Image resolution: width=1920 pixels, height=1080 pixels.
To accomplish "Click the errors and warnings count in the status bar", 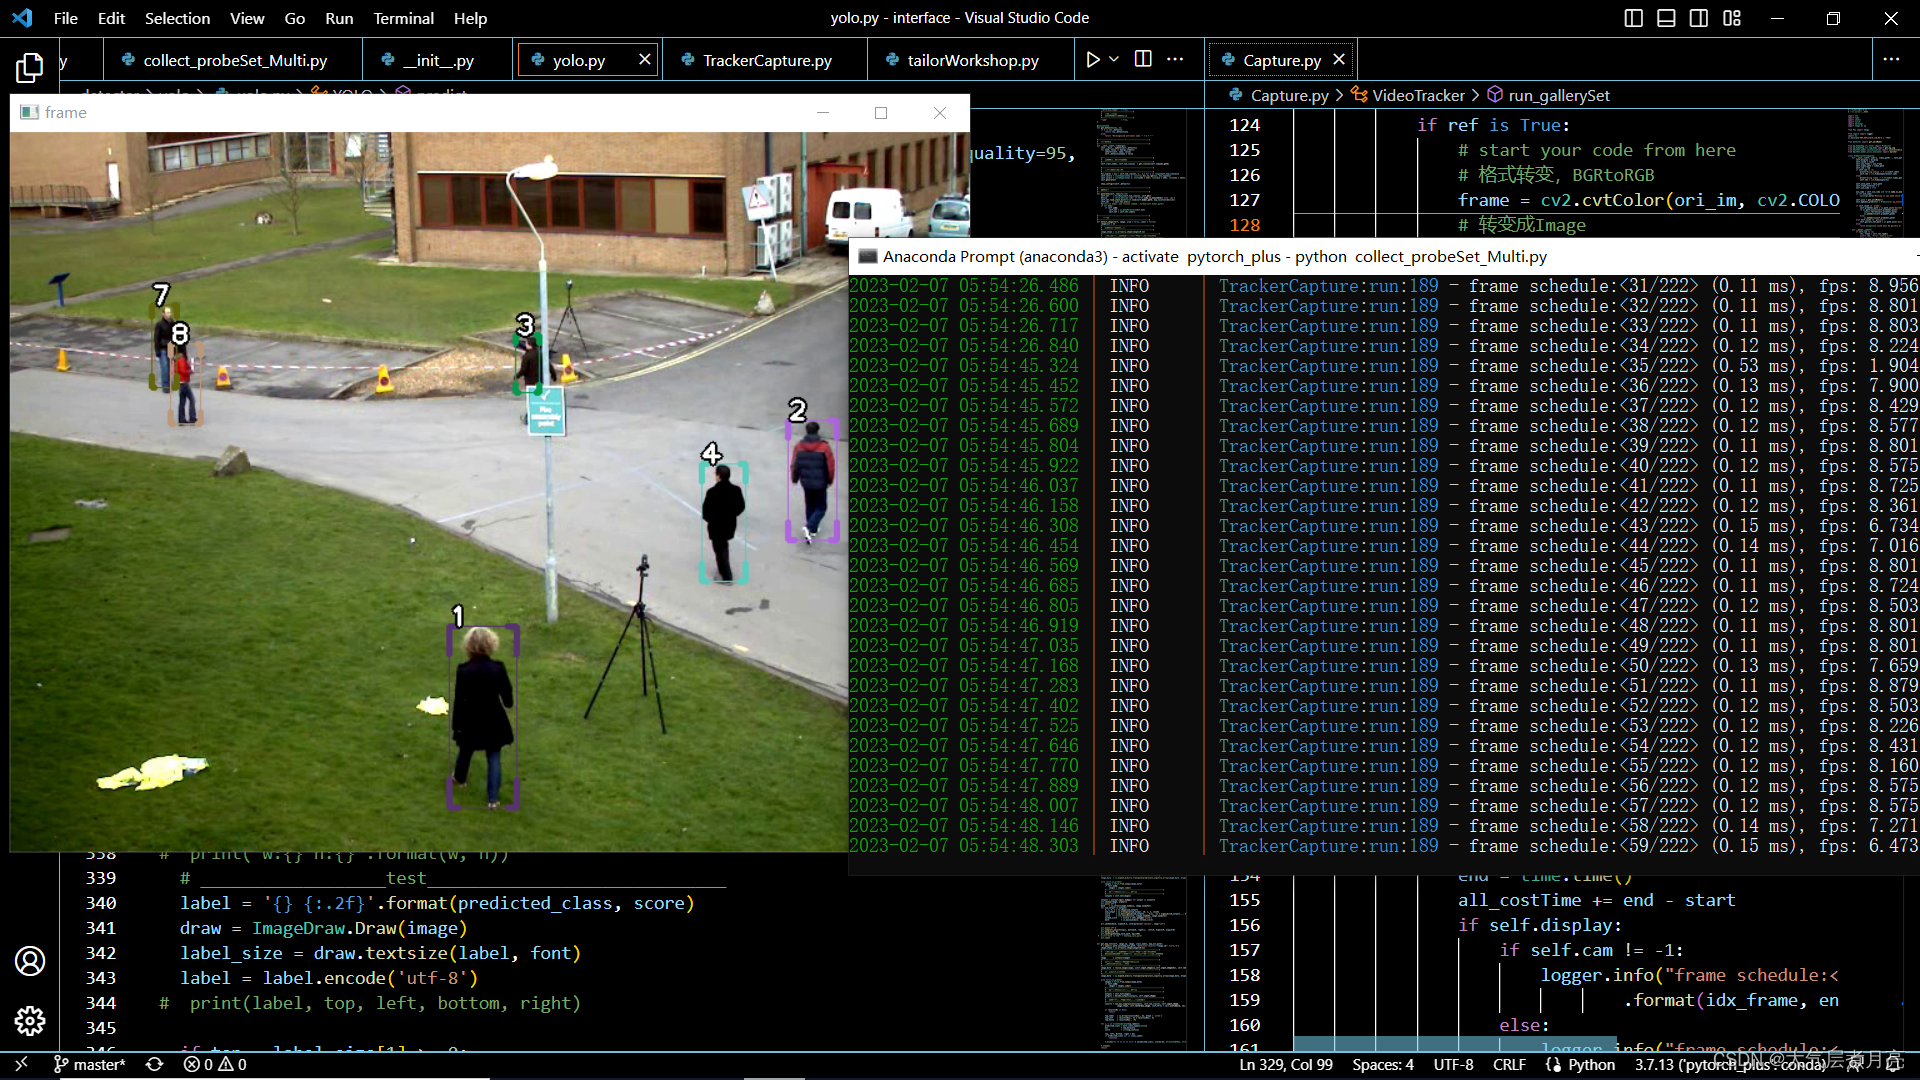I will [215, 1065].
